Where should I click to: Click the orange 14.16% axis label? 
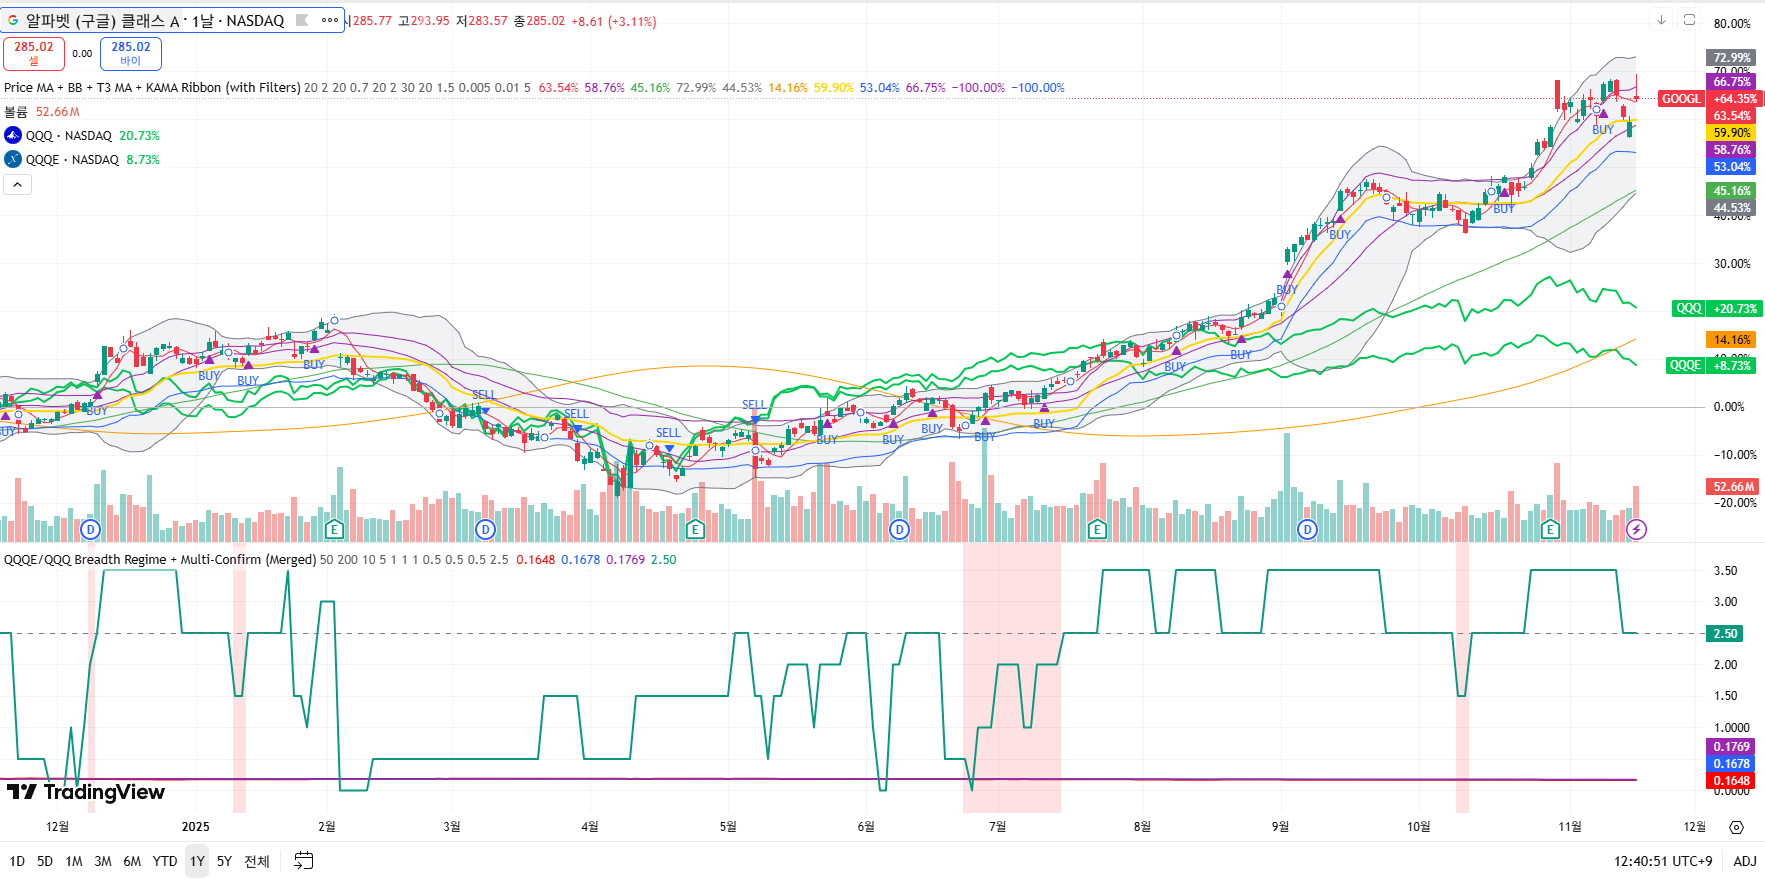pos(1731,340)
